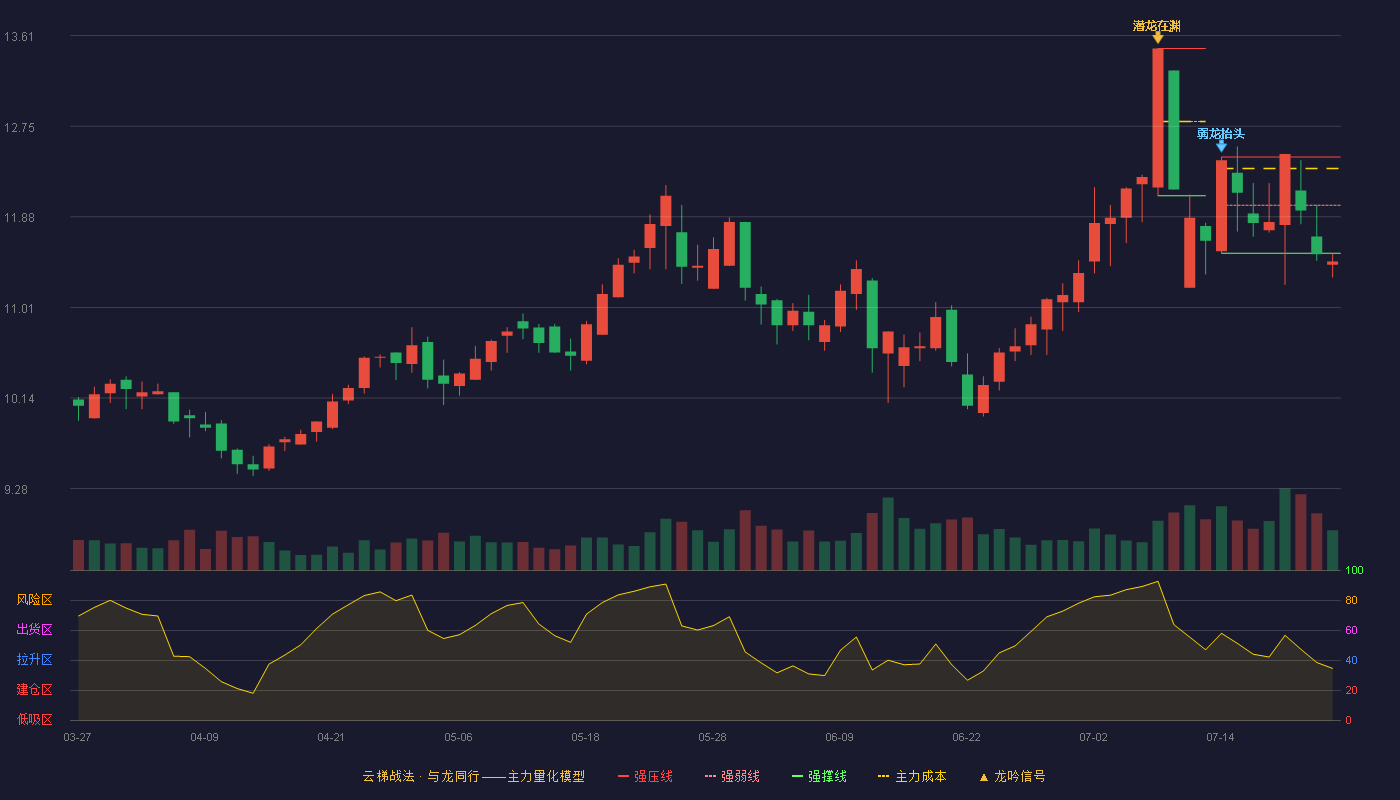Toggle the 主力成本 series label

tap(920, 776)
